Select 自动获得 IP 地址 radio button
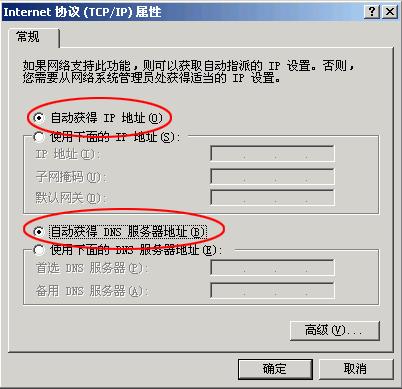 coord(39,118)
